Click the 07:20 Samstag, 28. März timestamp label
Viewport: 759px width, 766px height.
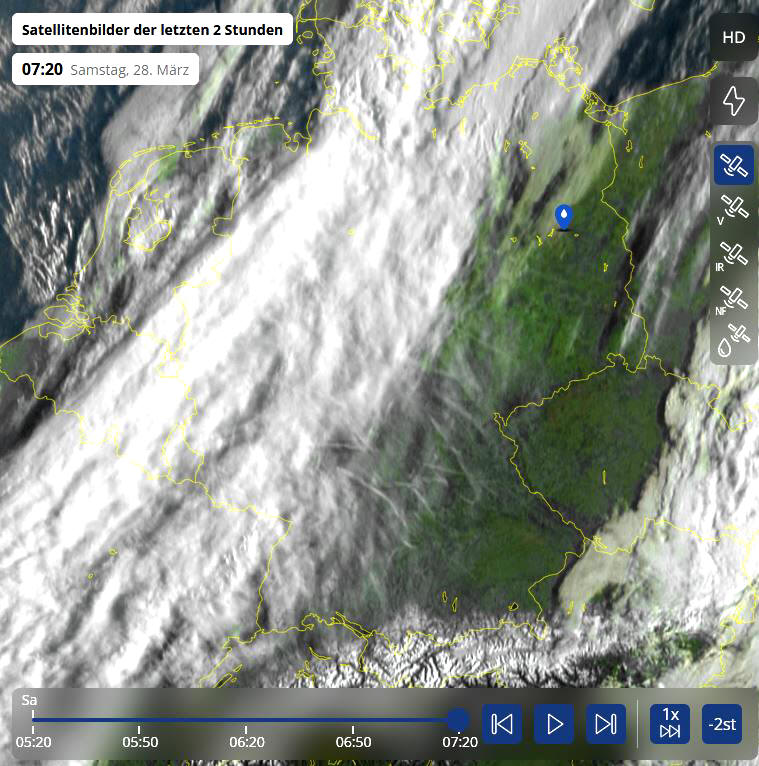click(x=105, y=70)
